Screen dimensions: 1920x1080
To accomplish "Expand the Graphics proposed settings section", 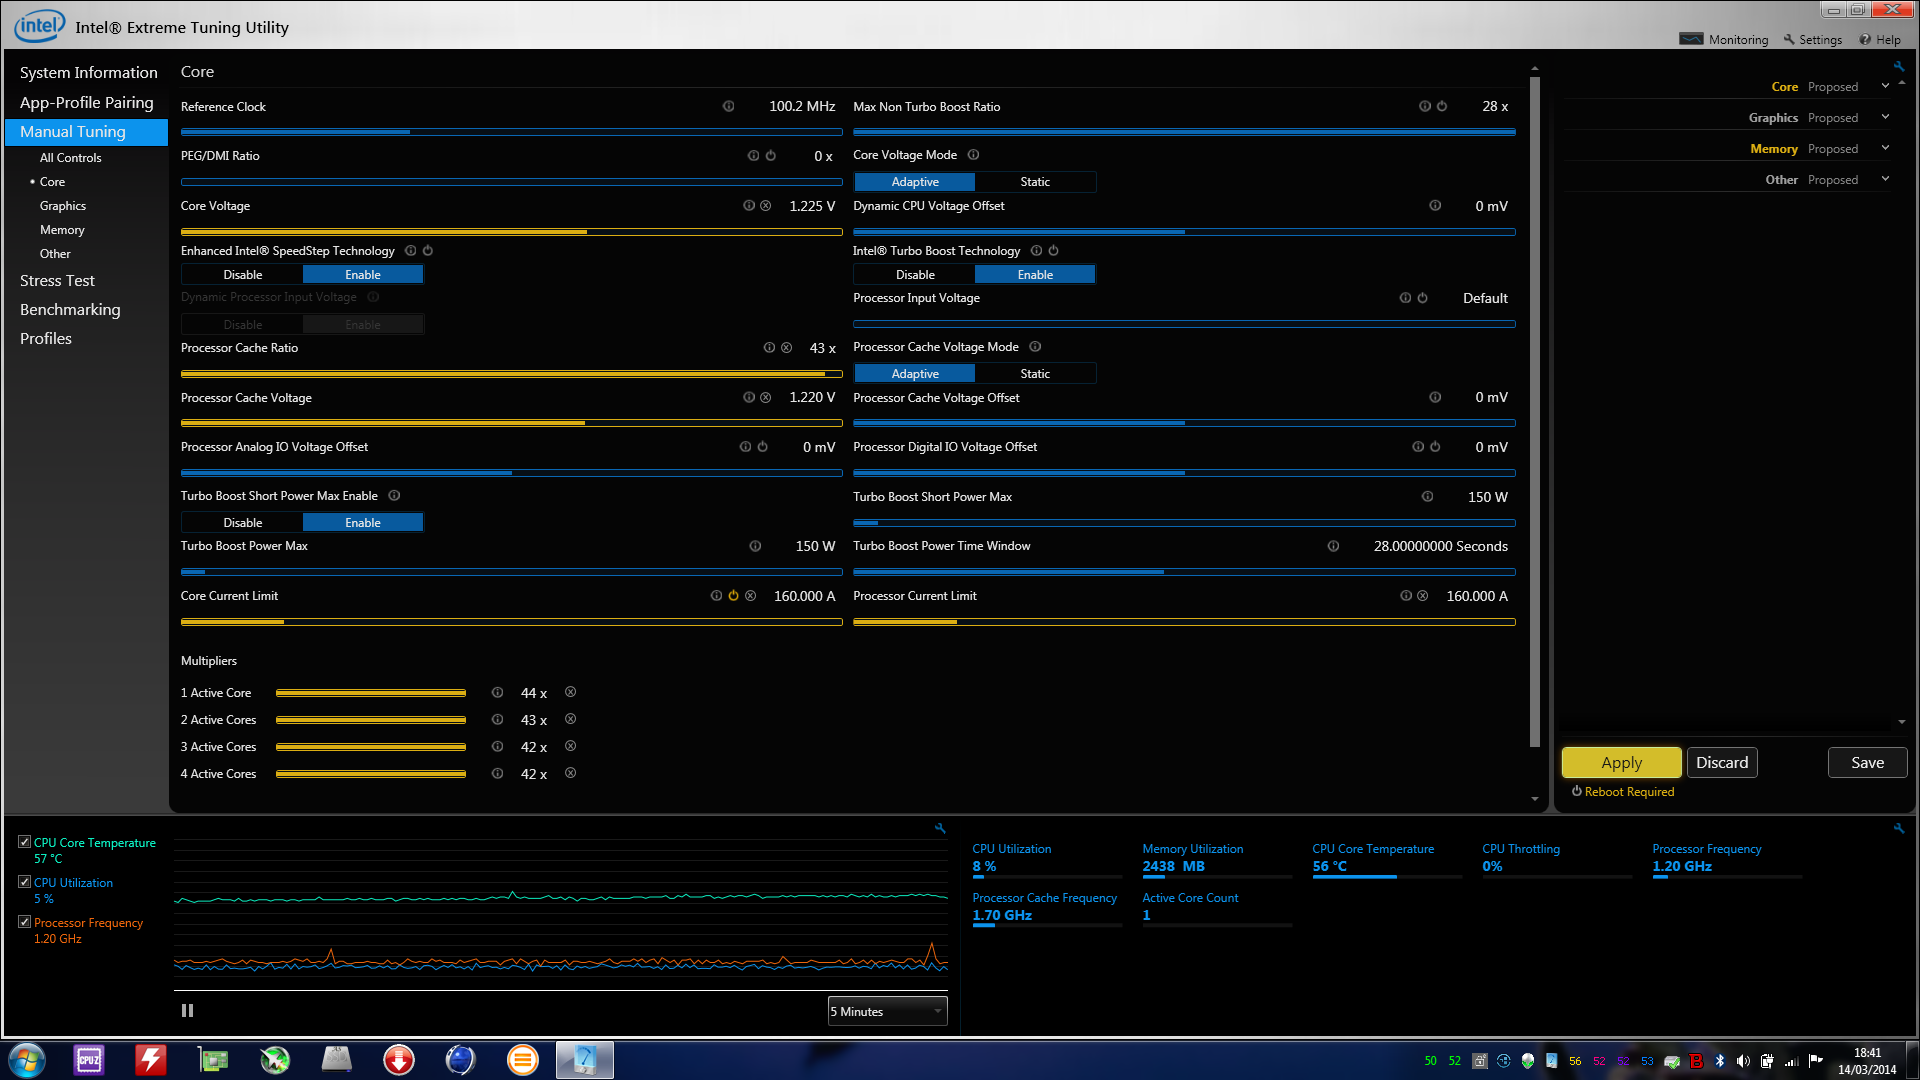I will tap(1885, 117).
